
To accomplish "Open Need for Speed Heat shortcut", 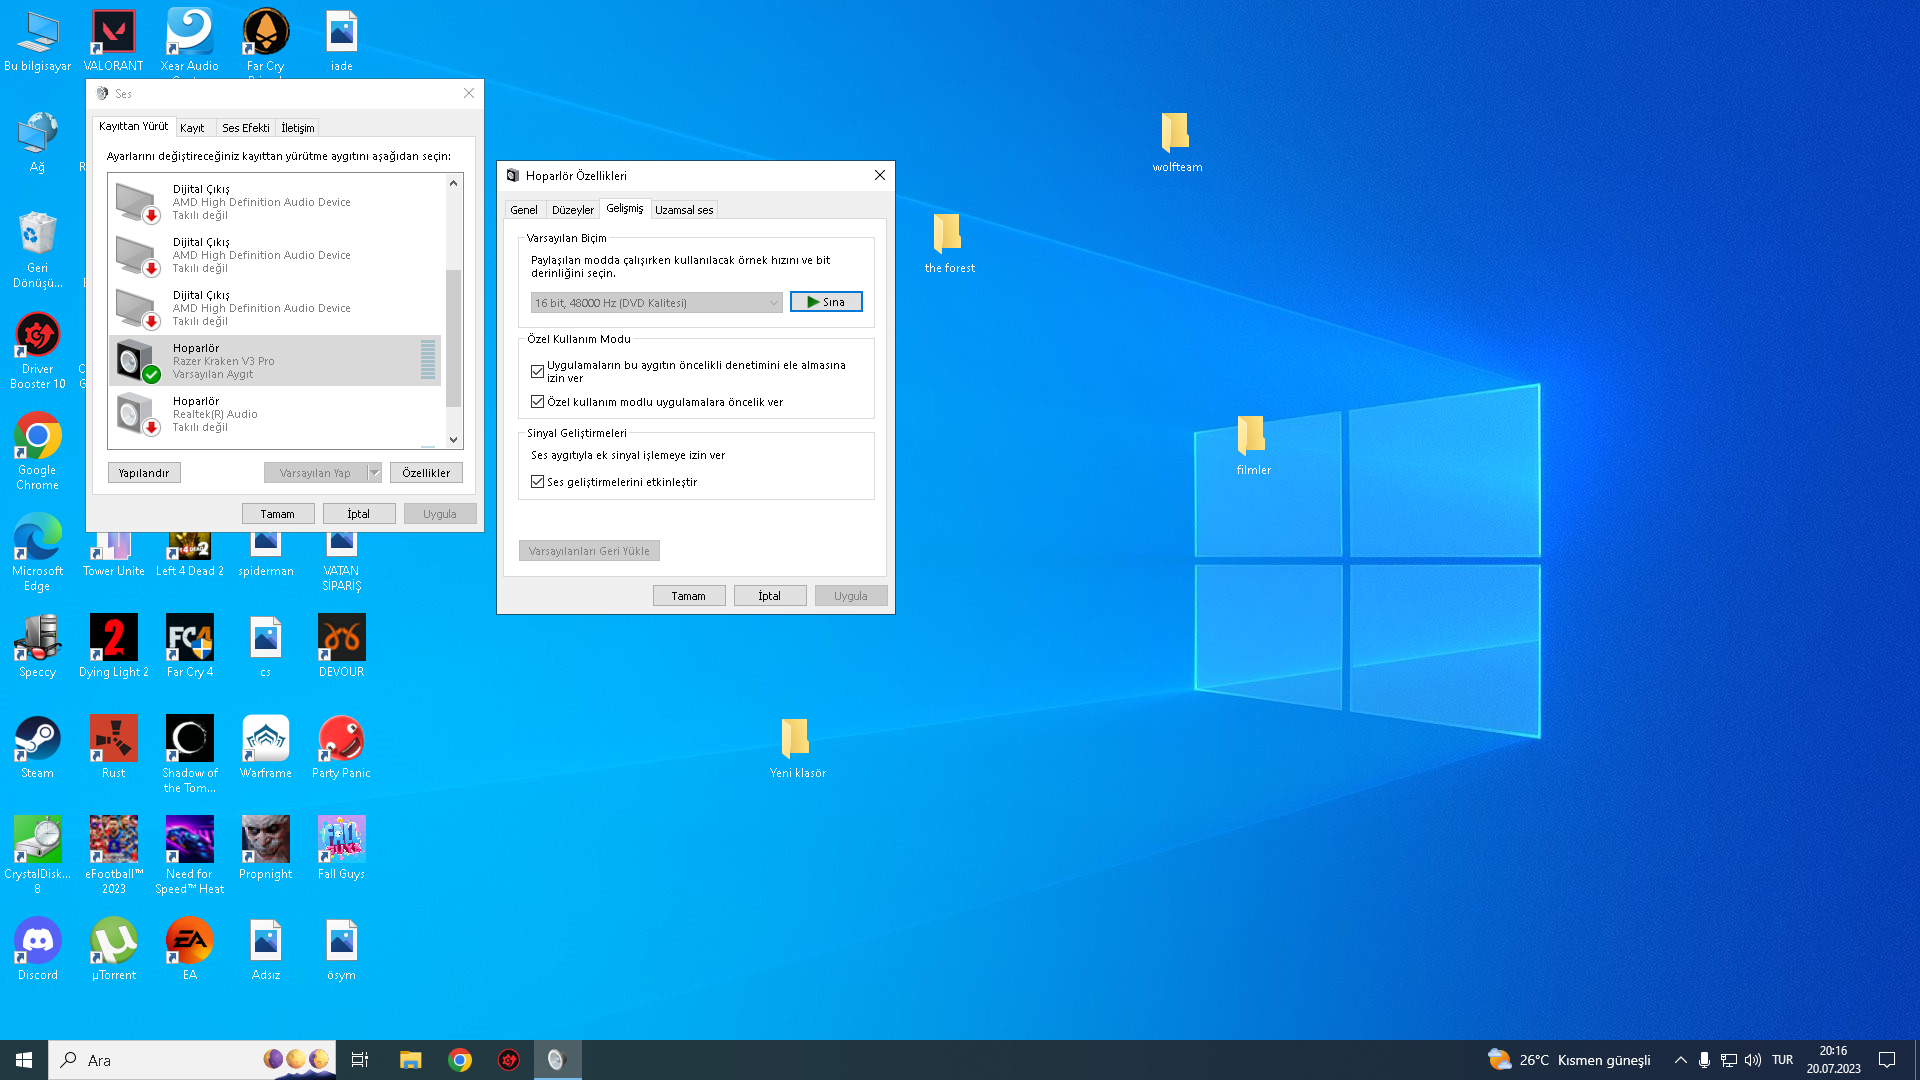I will click(x=189, y=855).
